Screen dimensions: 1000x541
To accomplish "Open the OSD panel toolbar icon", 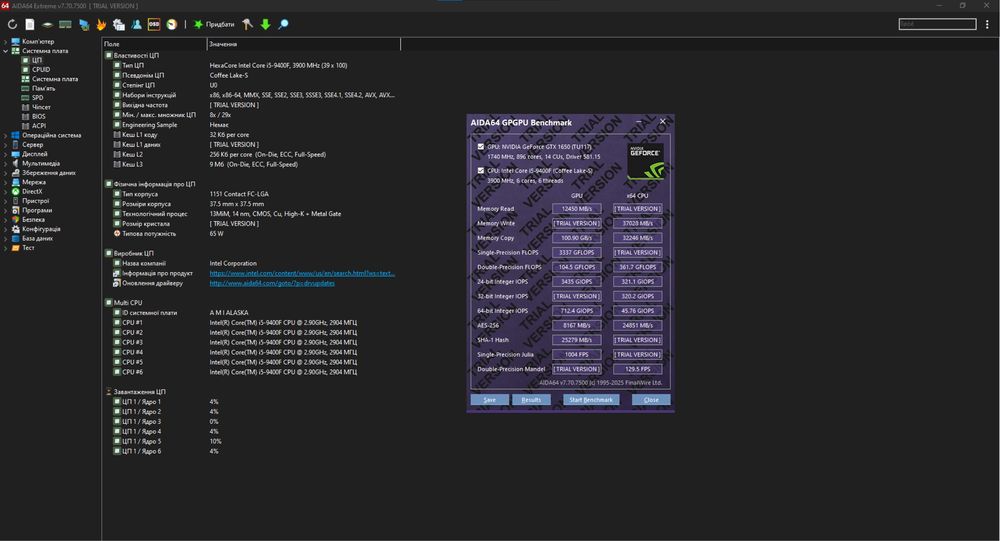I will (x=154, y=24).
